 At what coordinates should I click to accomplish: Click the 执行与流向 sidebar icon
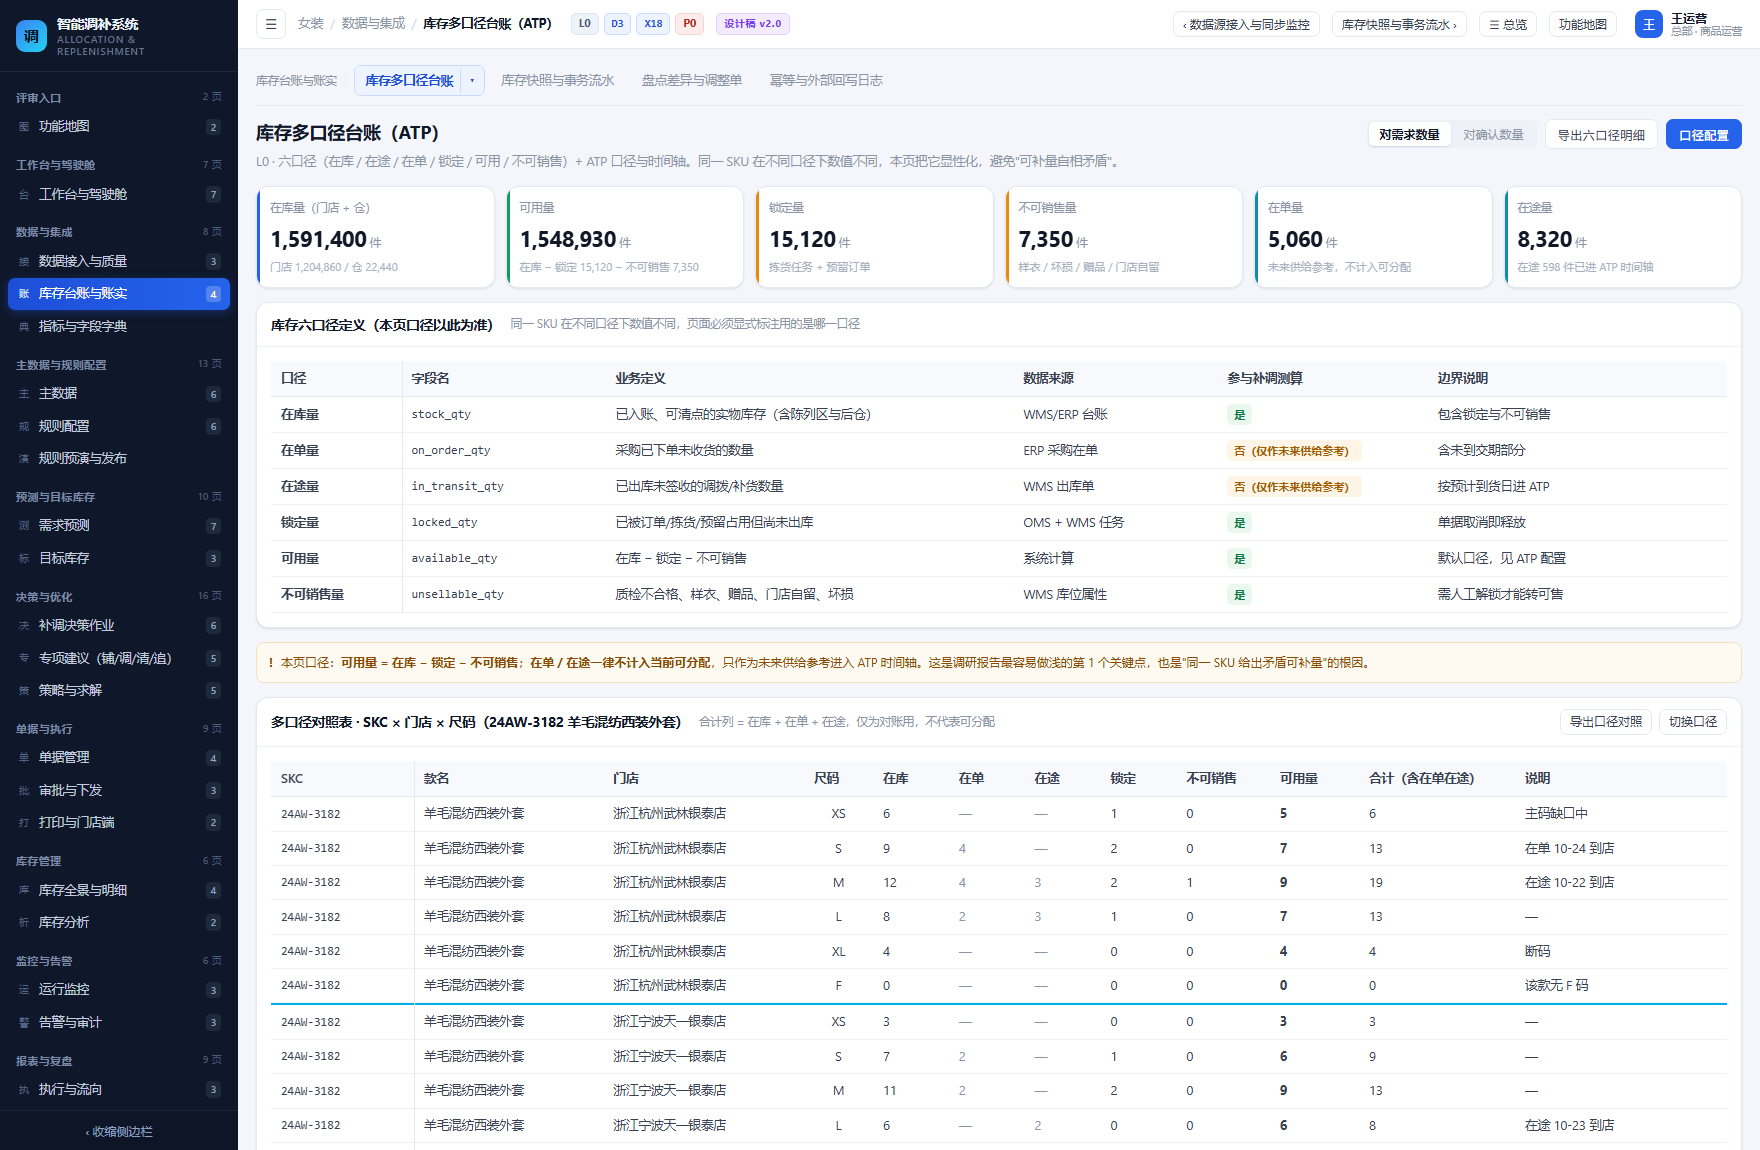(x=24, y=1090)
